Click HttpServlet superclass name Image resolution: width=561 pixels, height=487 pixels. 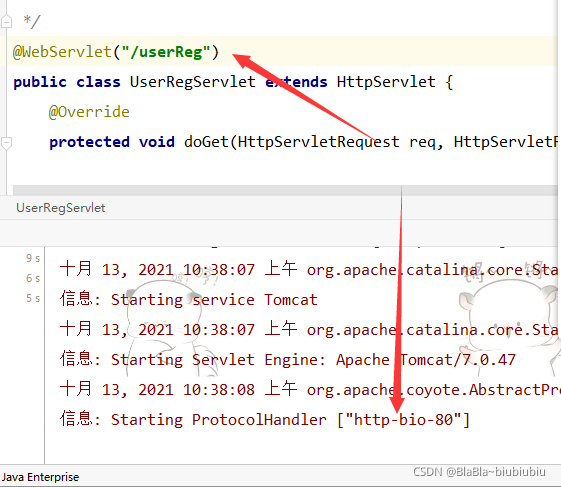pyautogui.click(x=386, y=82)
